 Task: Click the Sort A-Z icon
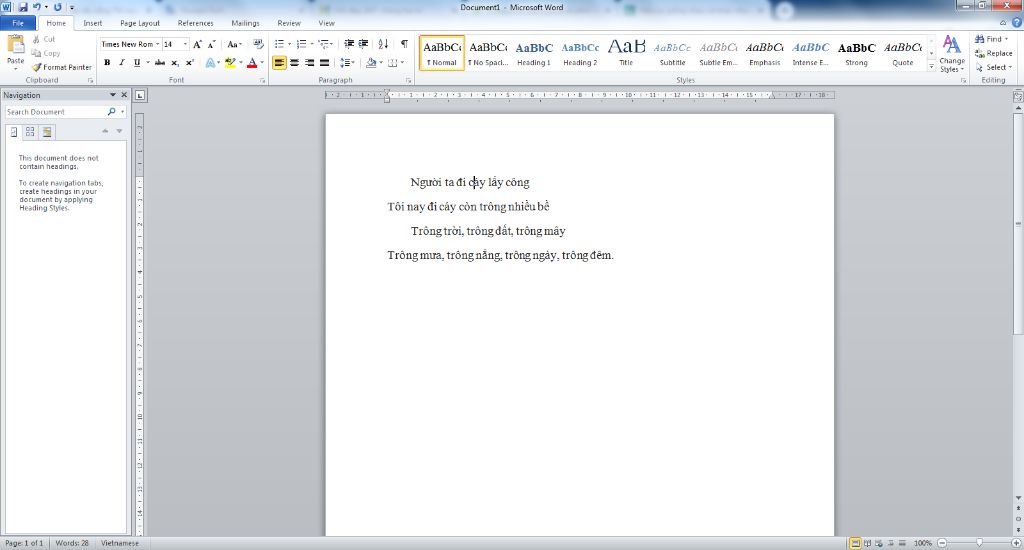tap(383, 44)
